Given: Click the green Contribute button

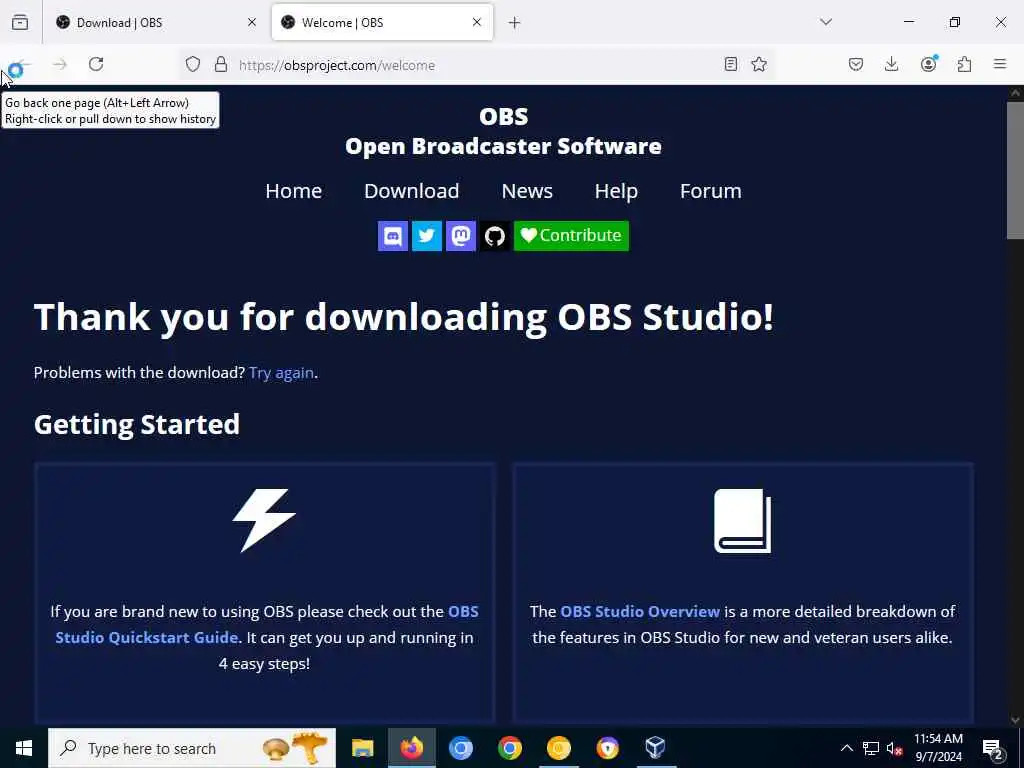Looking at the screenshot, I should [571, 236].
